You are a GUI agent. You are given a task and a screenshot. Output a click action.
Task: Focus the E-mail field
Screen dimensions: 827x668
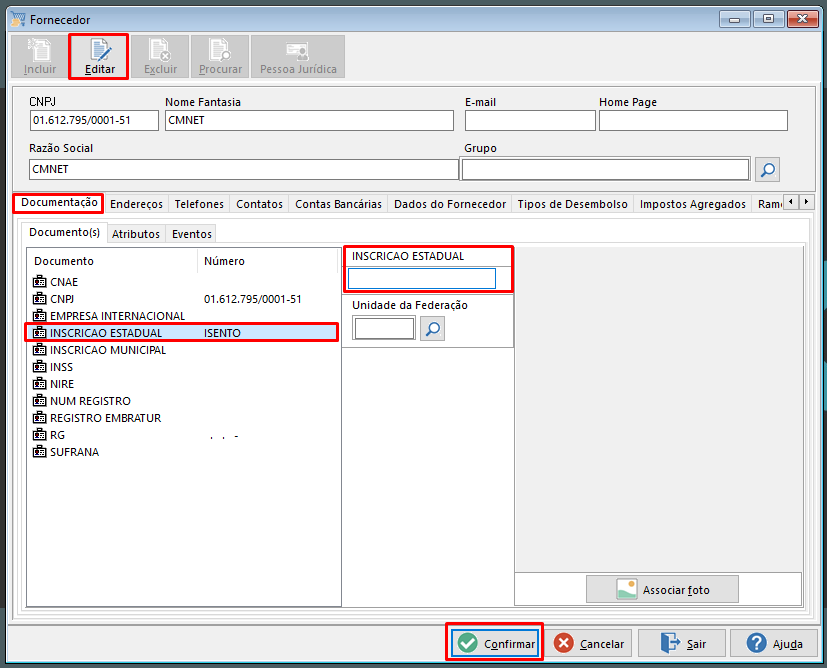tap(530, 120)
